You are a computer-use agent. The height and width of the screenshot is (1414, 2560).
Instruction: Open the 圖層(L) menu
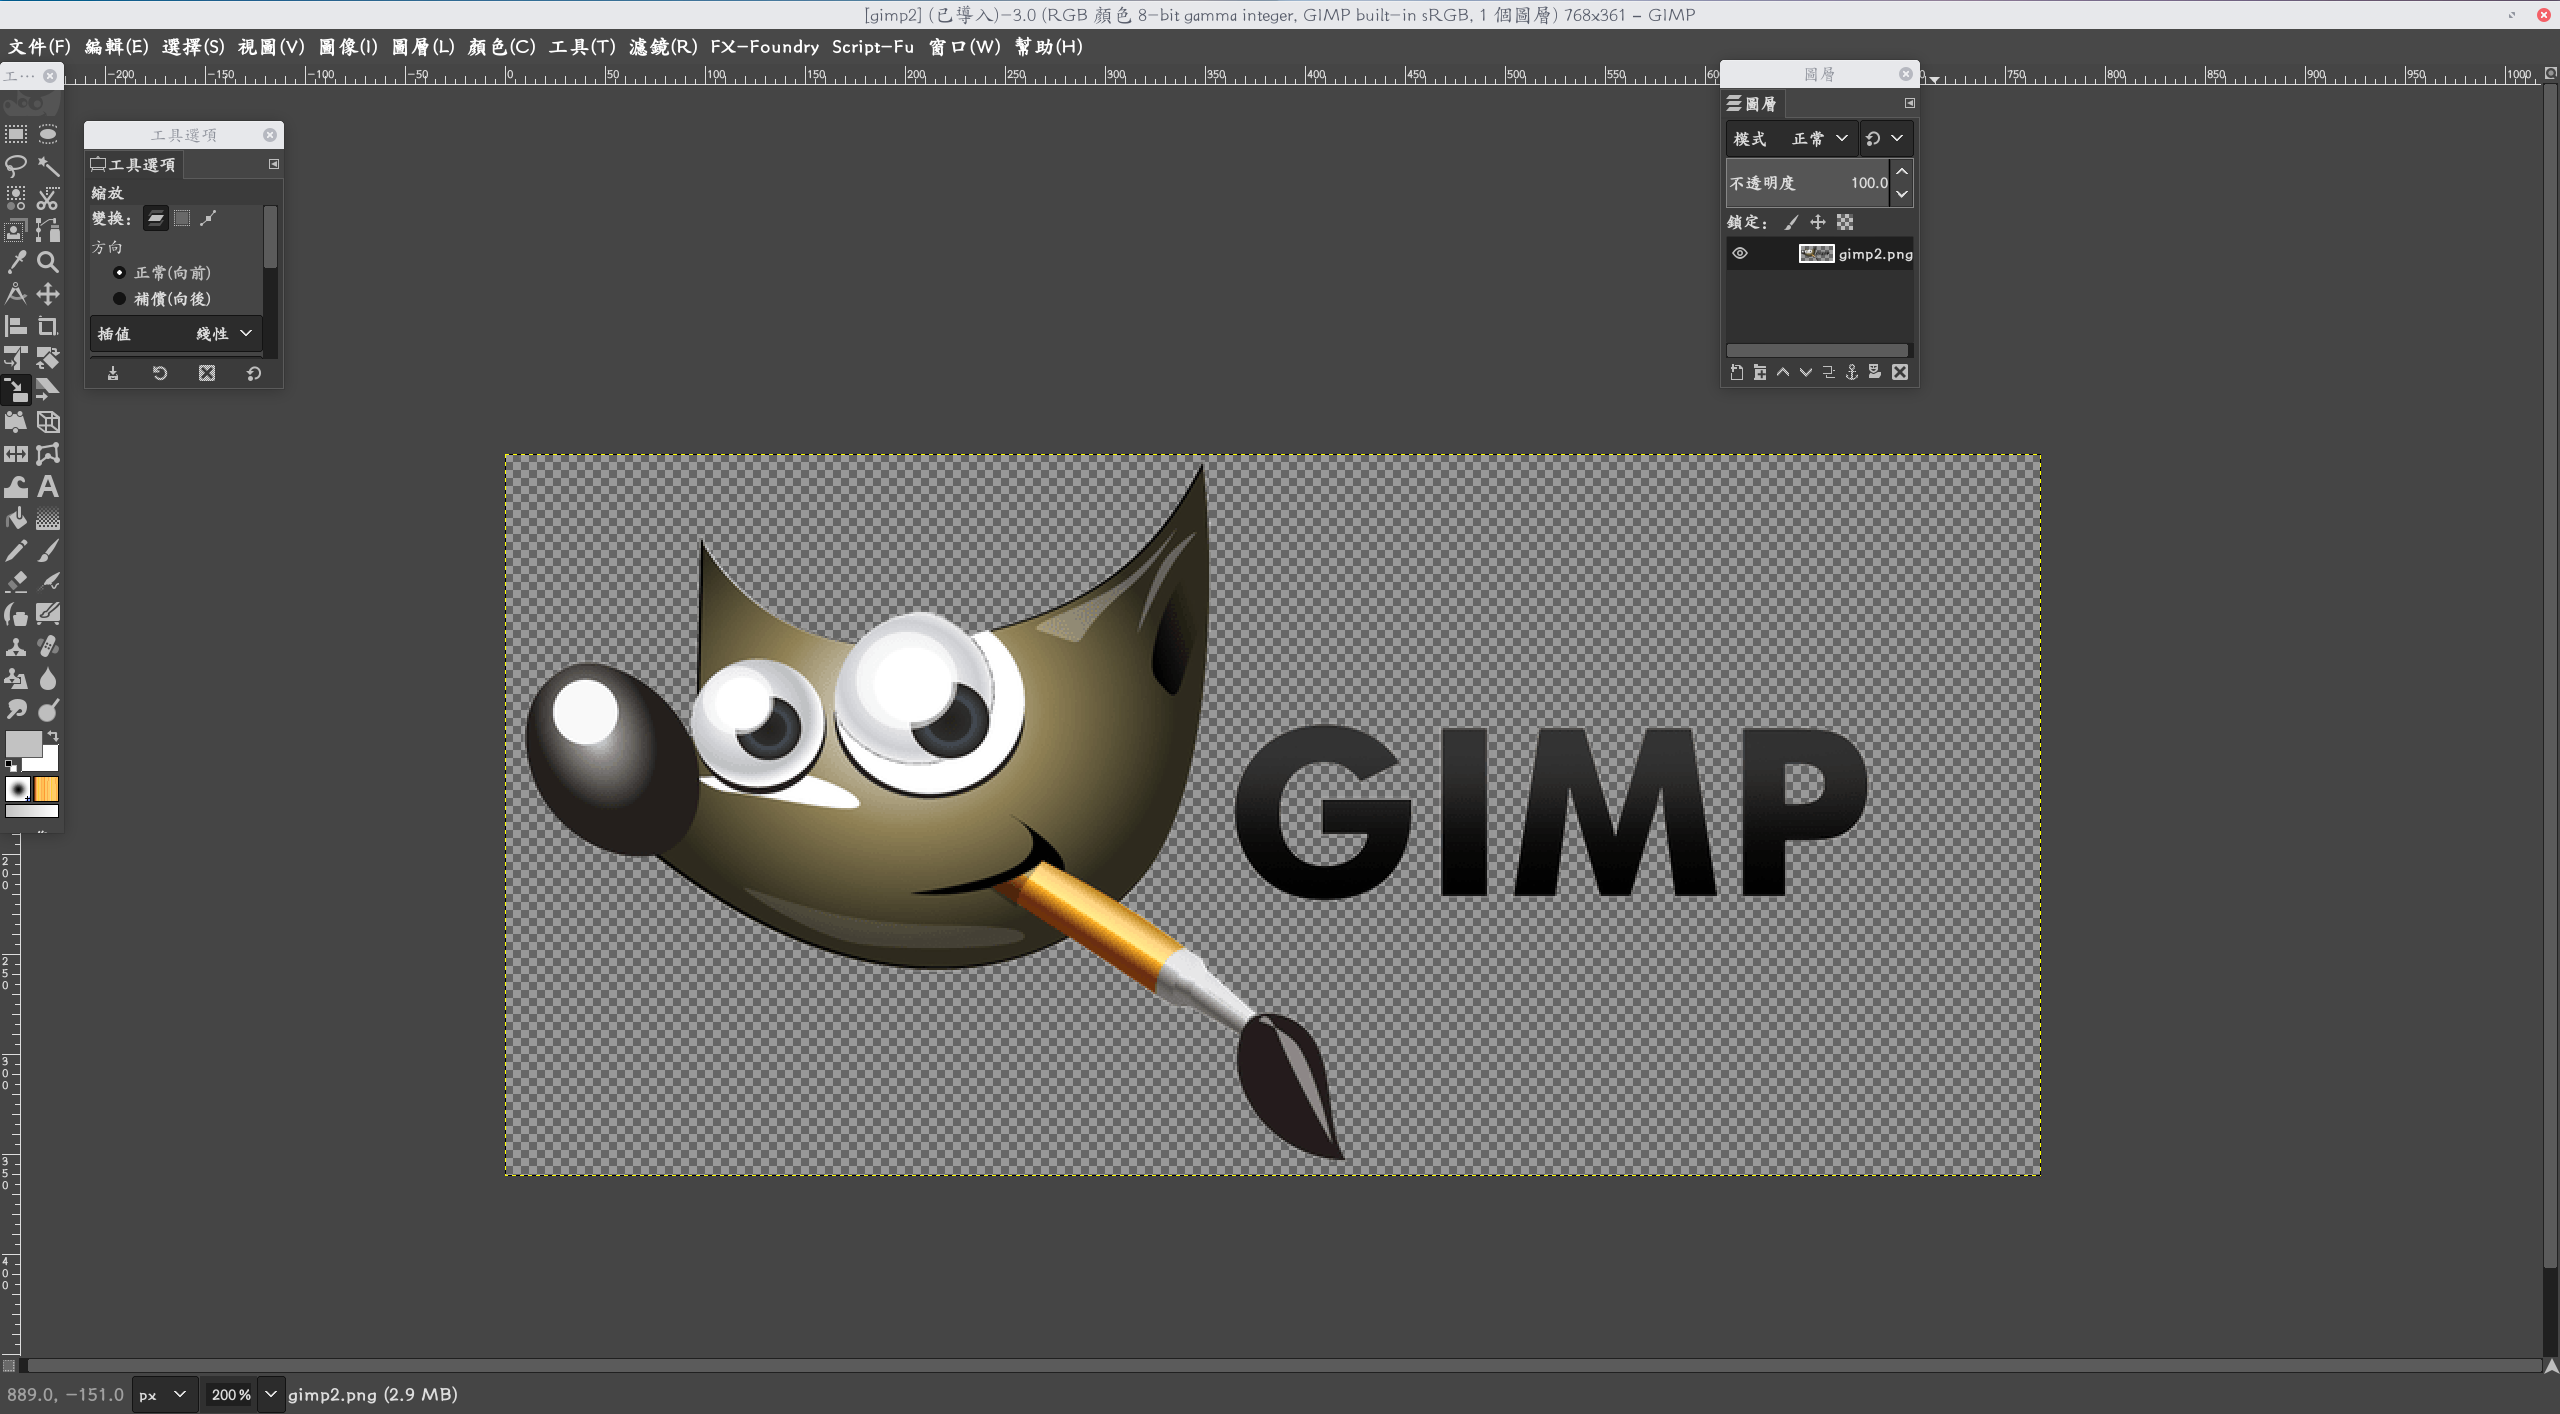[423, 46]
